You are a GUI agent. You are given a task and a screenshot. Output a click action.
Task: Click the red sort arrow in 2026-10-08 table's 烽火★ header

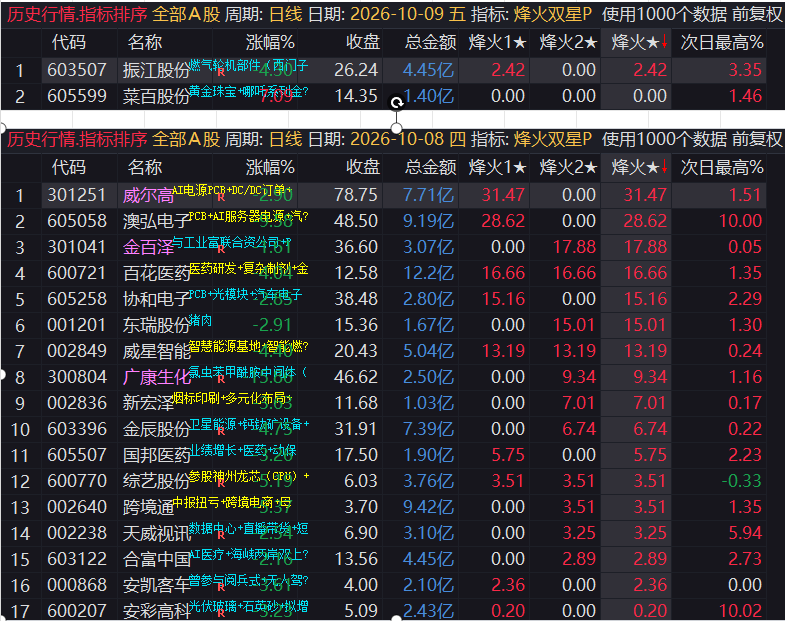coord(664,167)
